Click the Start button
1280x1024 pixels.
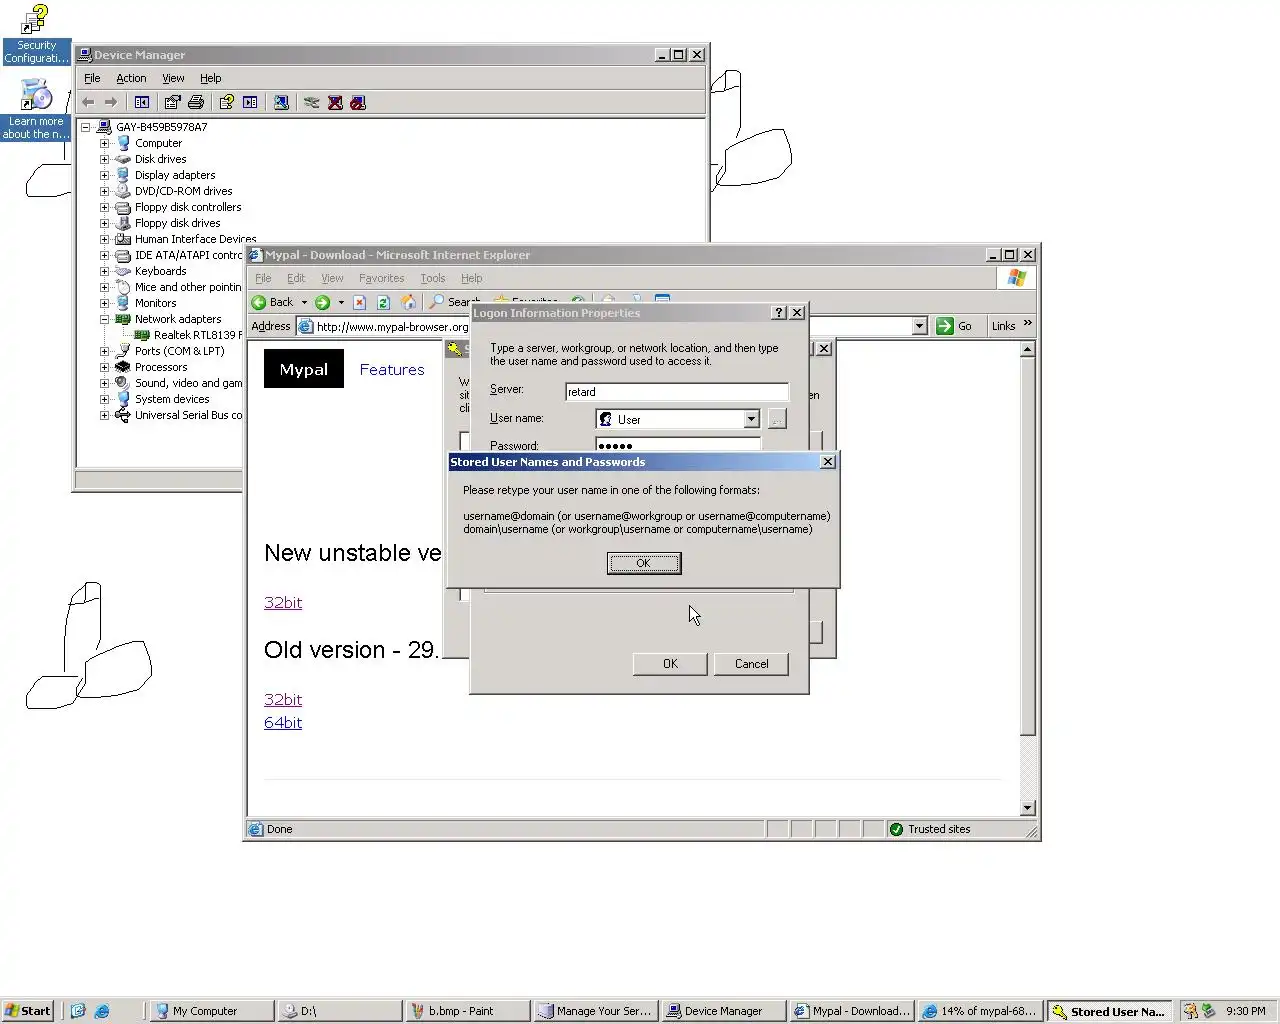tap(27, 1011)
